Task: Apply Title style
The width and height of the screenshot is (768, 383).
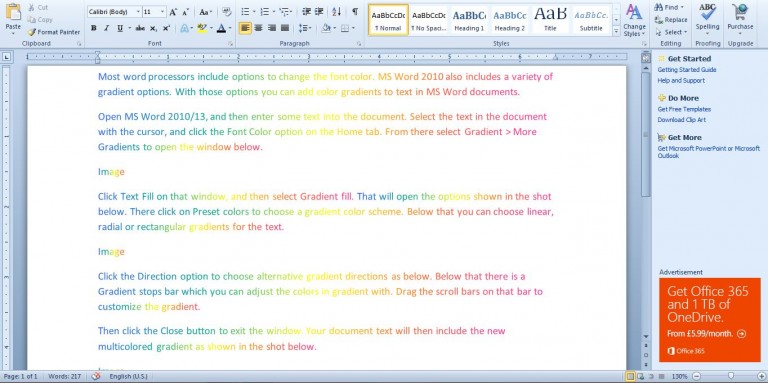Action: 551,20
